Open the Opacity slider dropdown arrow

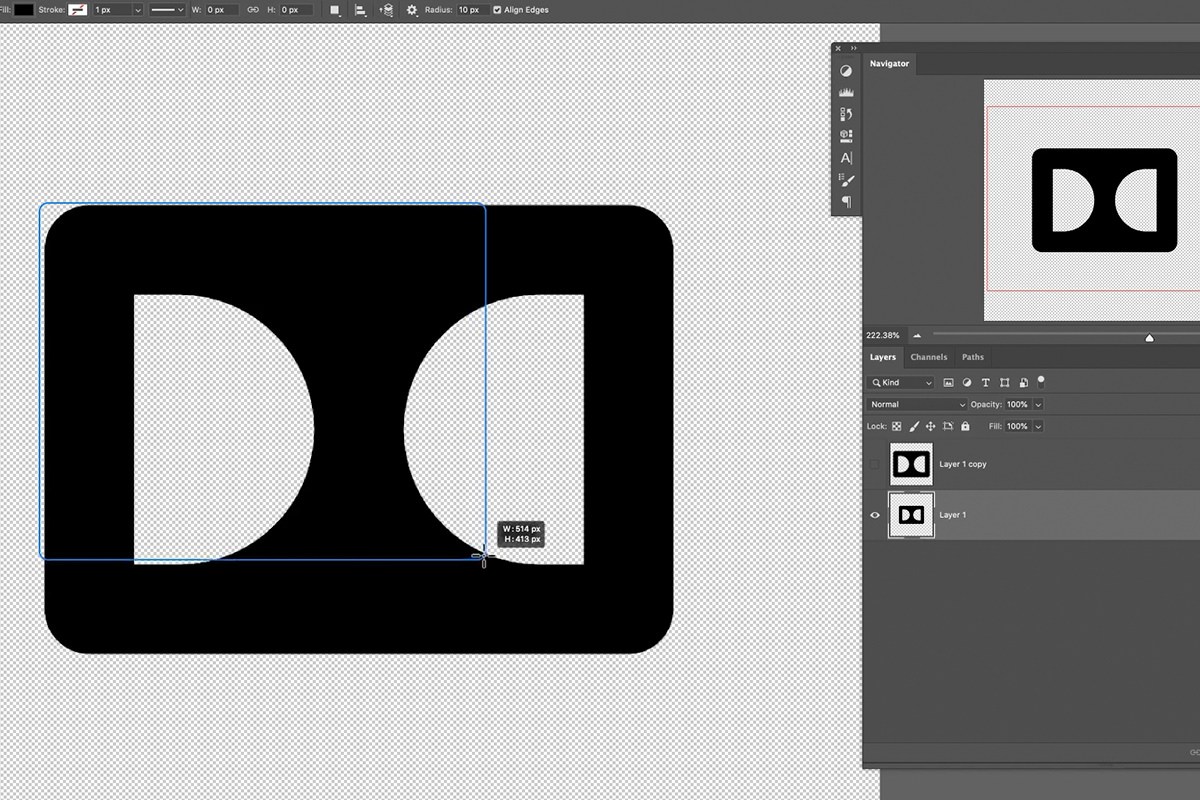[x=1038, y=404]
